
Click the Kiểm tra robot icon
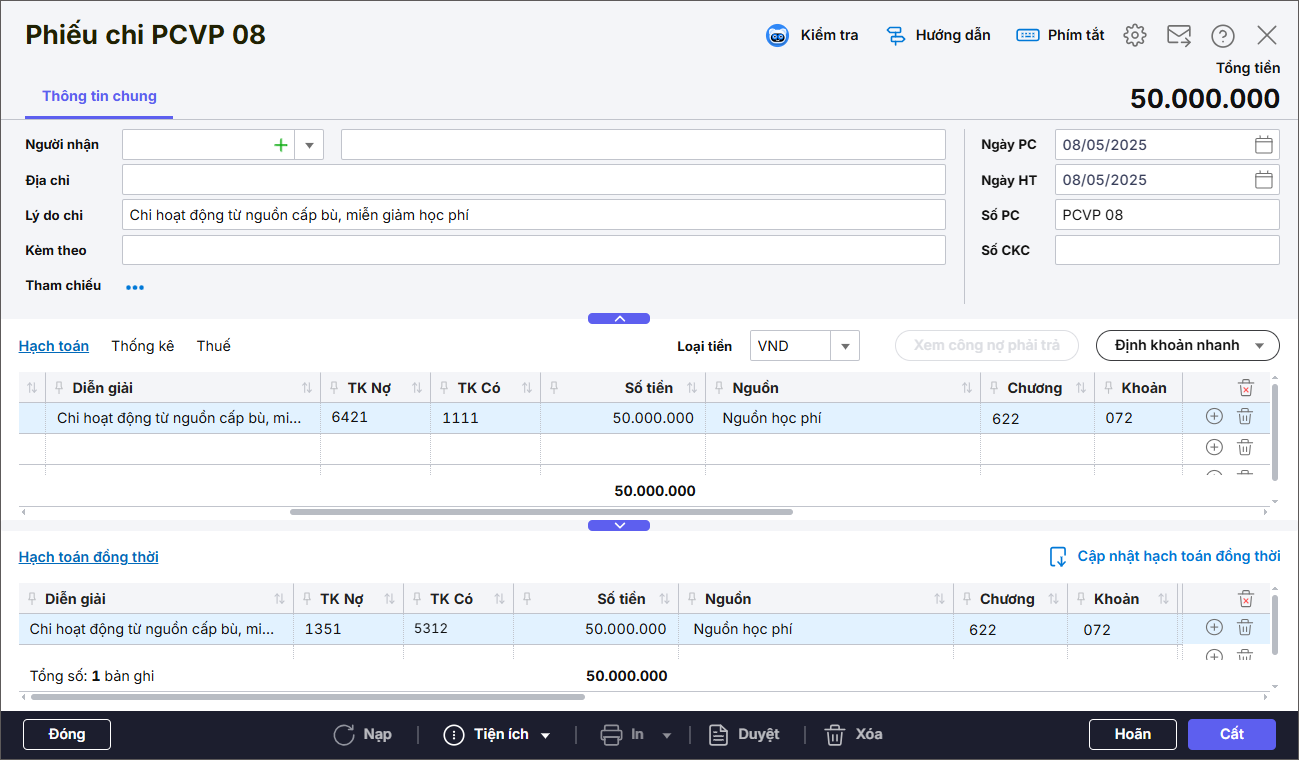777,35
